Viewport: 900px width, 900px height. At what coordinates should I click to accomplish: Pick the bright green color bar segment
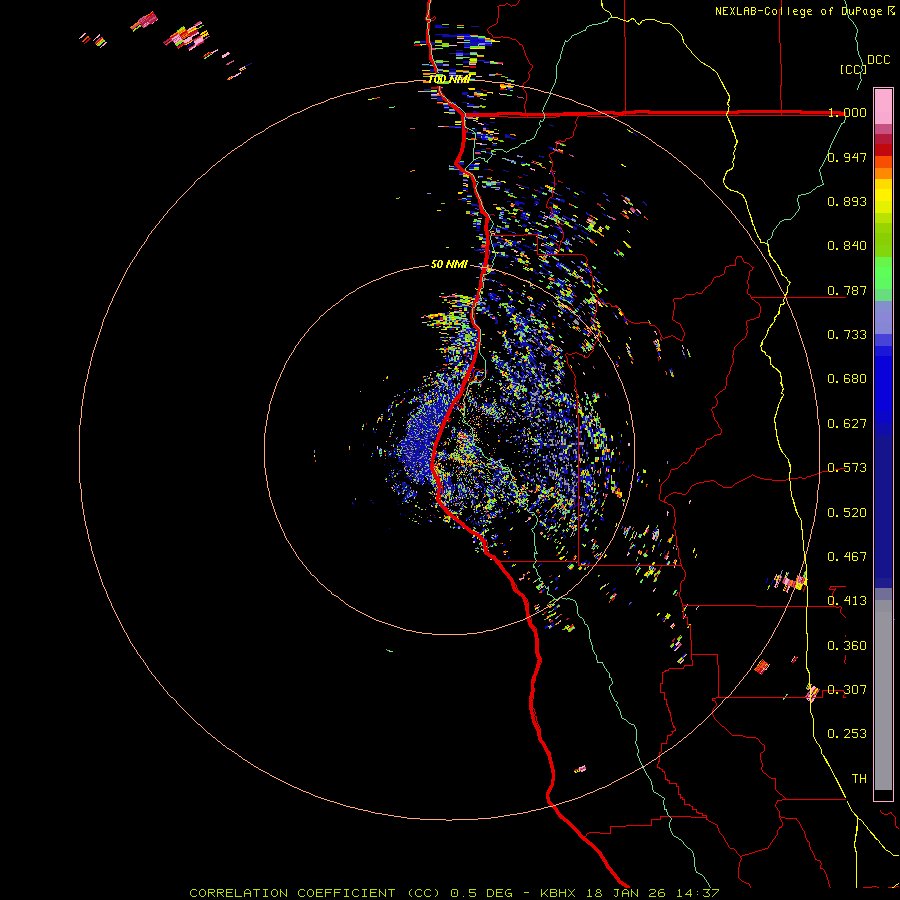click(x=883, y=273)
